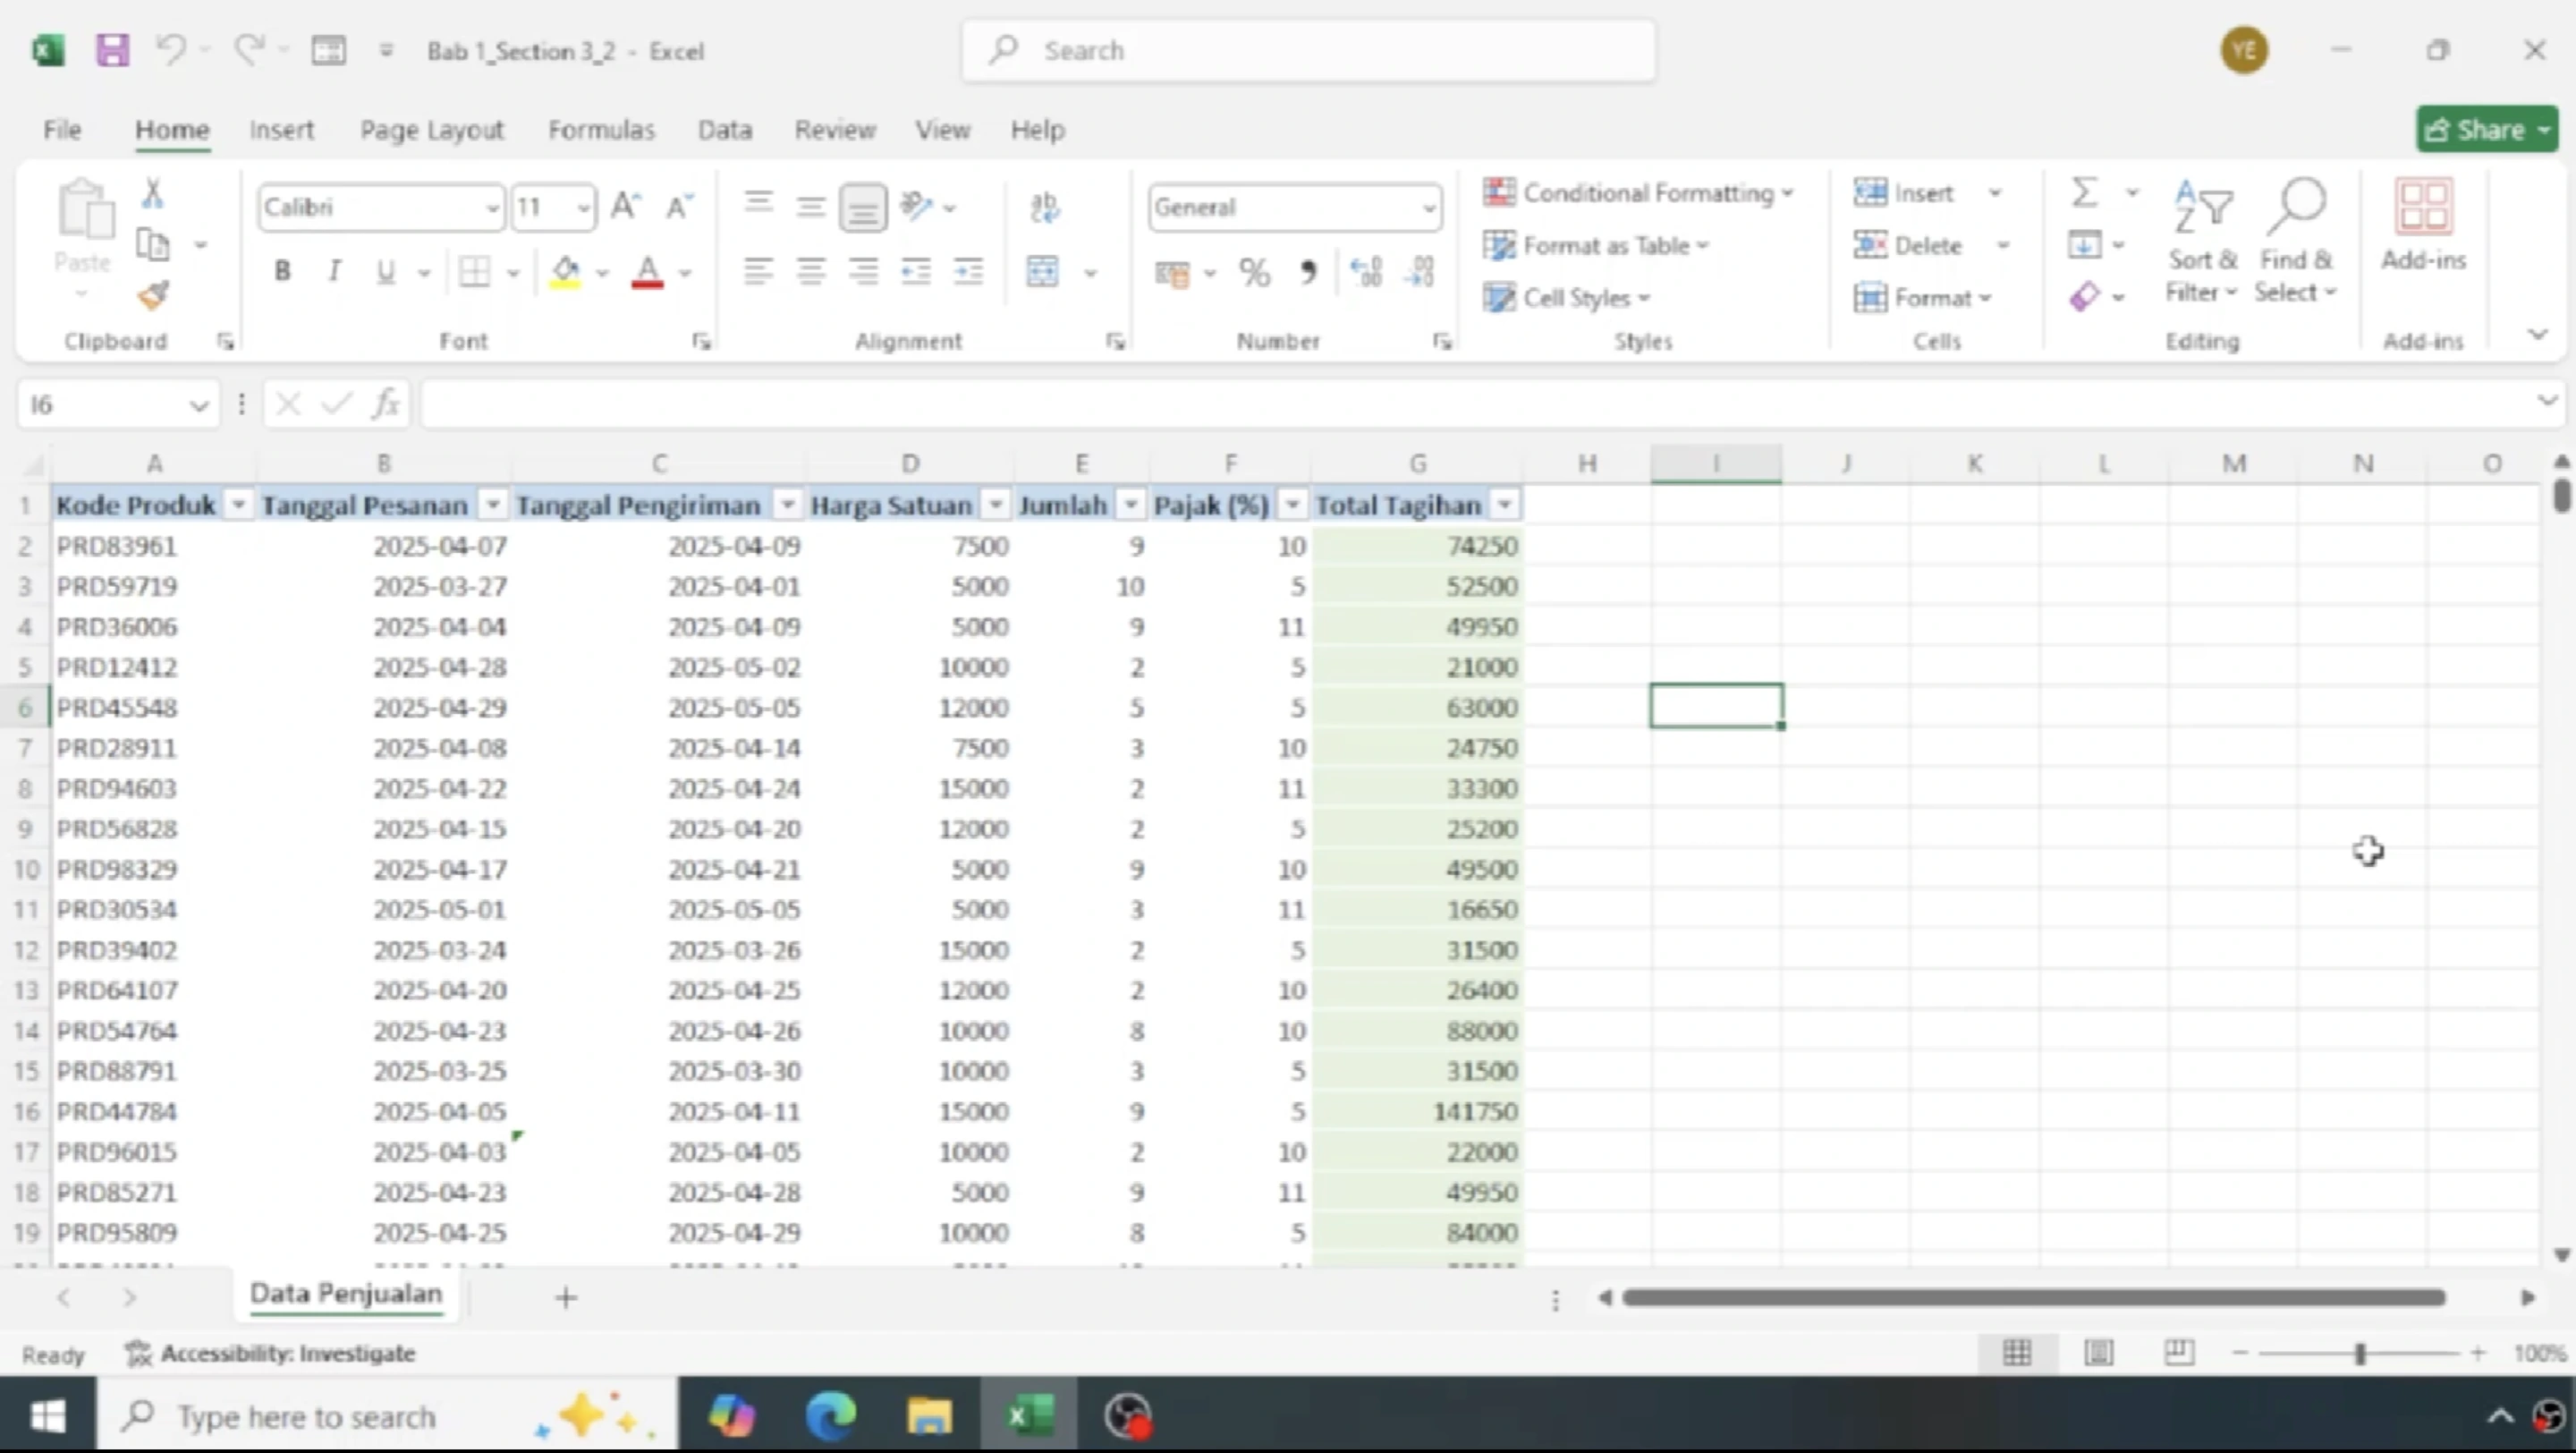Image resolution: width=2576 pixels, height=1453 pixels.
Task: Expand the font size dropdown
Action: pyautogui.click(x=583, y=207)
